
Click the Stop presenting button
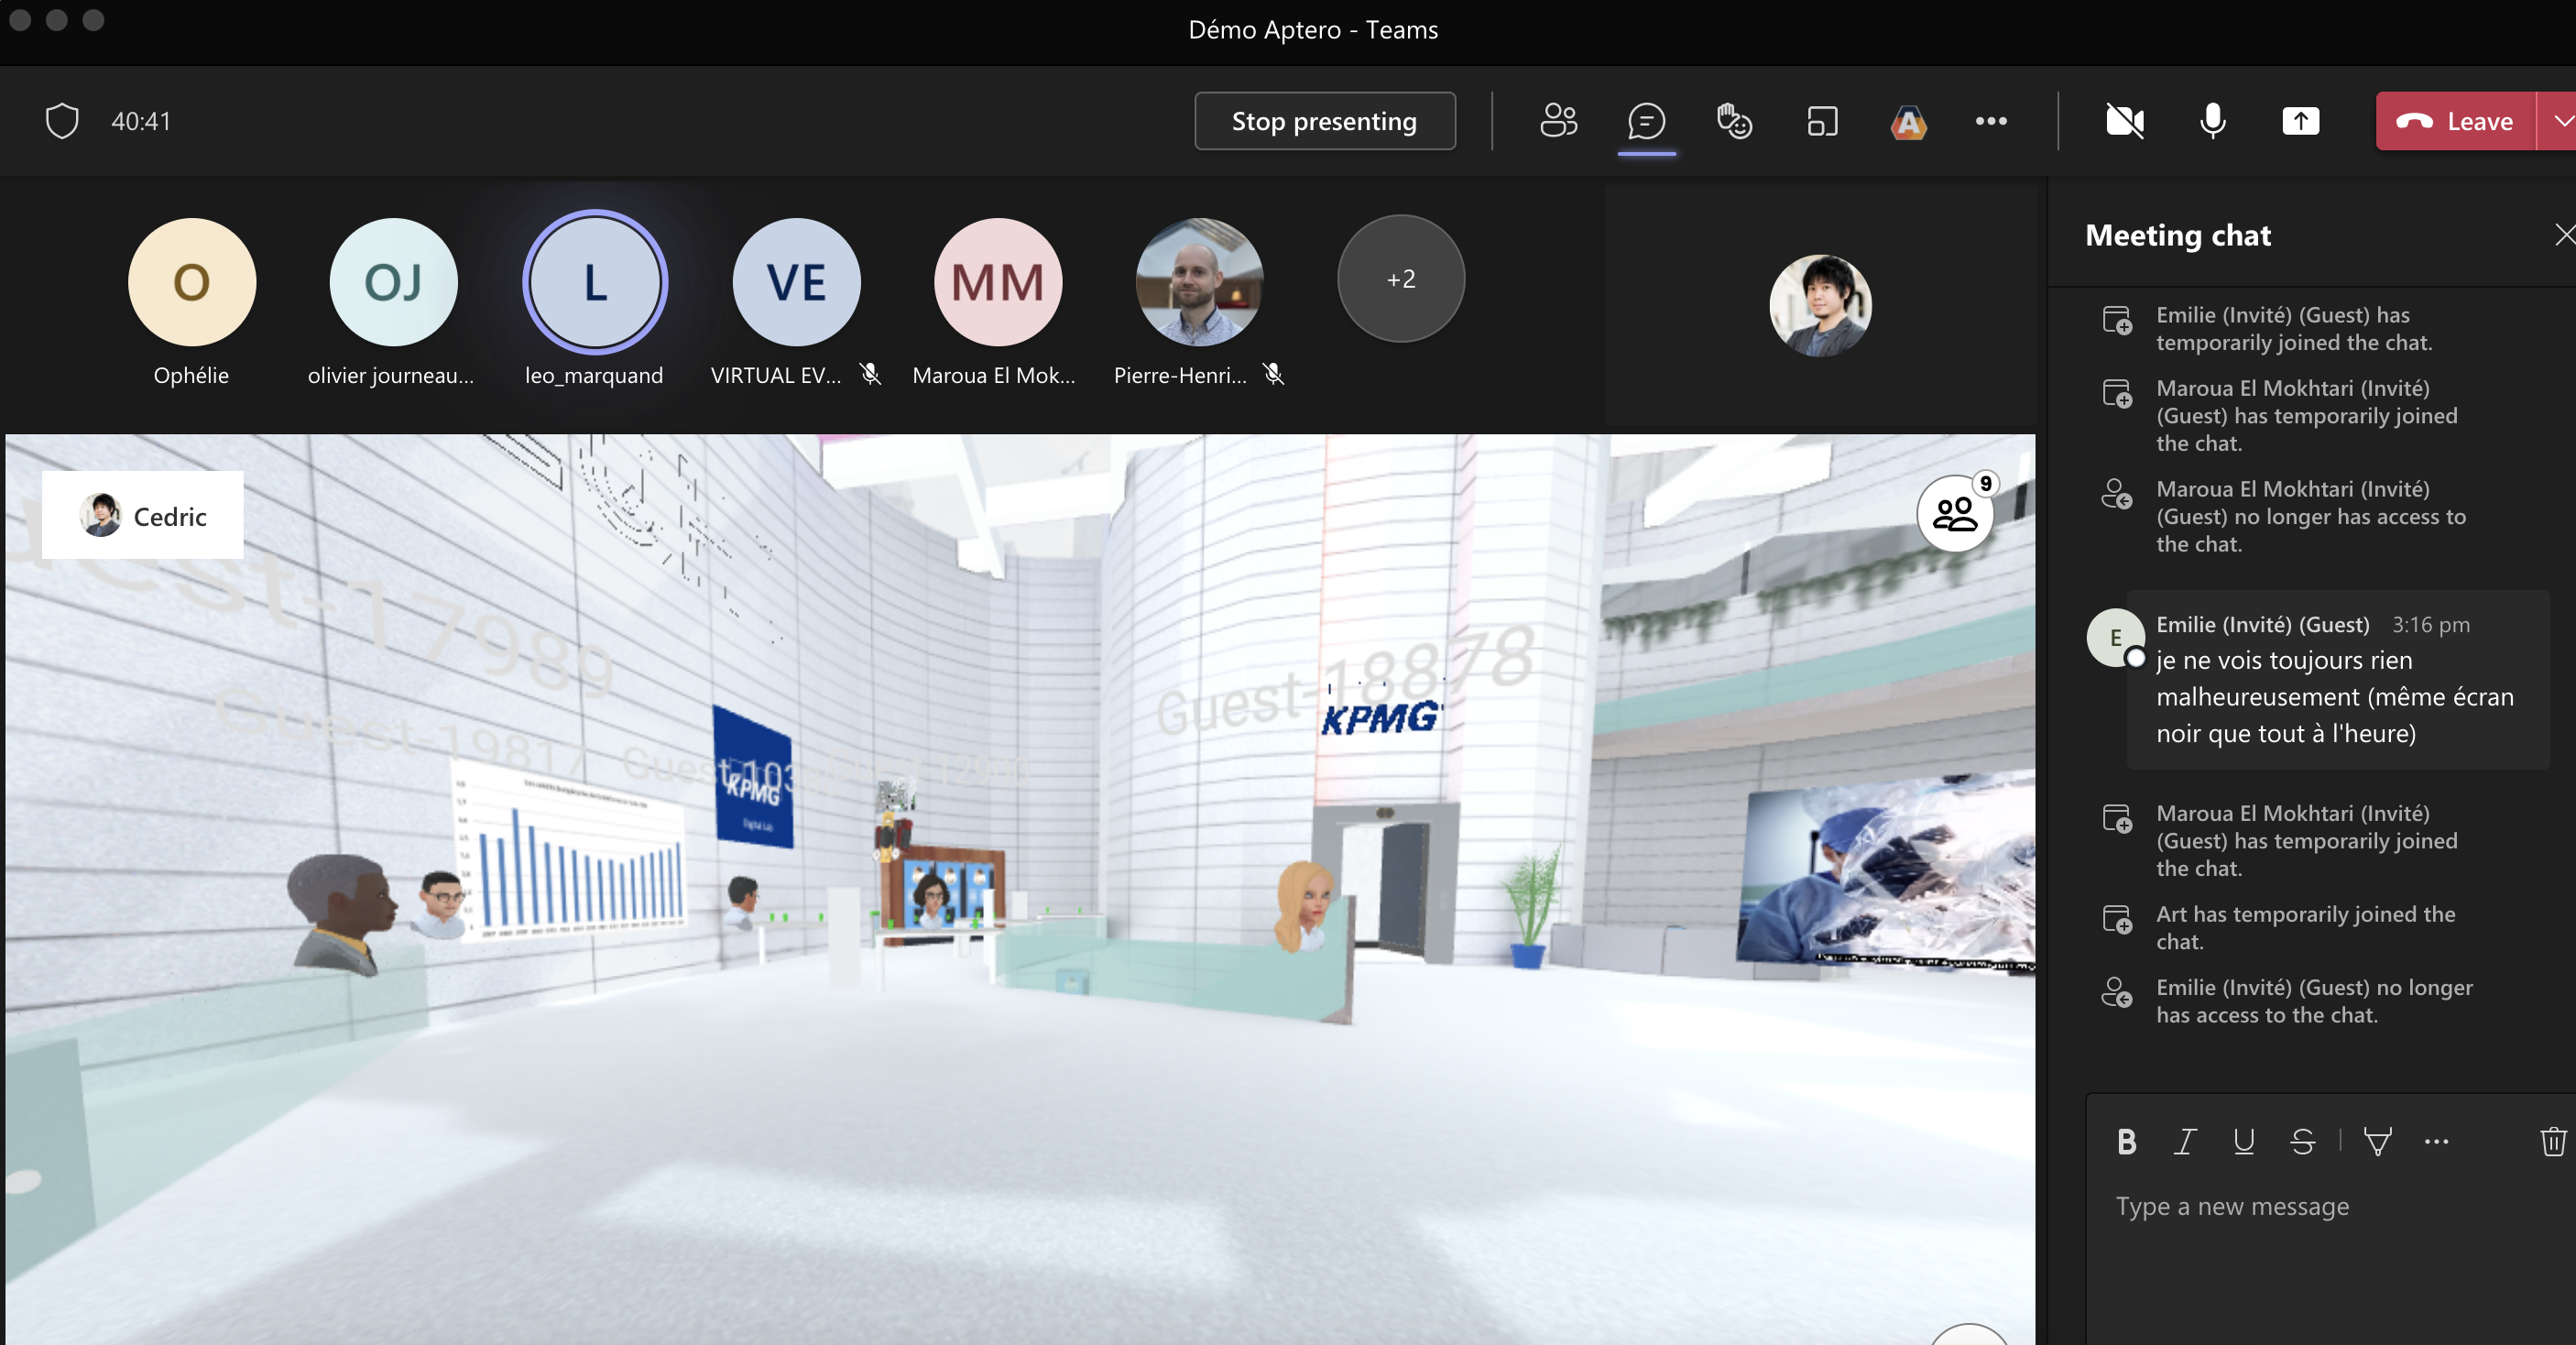coord(1324,121)
